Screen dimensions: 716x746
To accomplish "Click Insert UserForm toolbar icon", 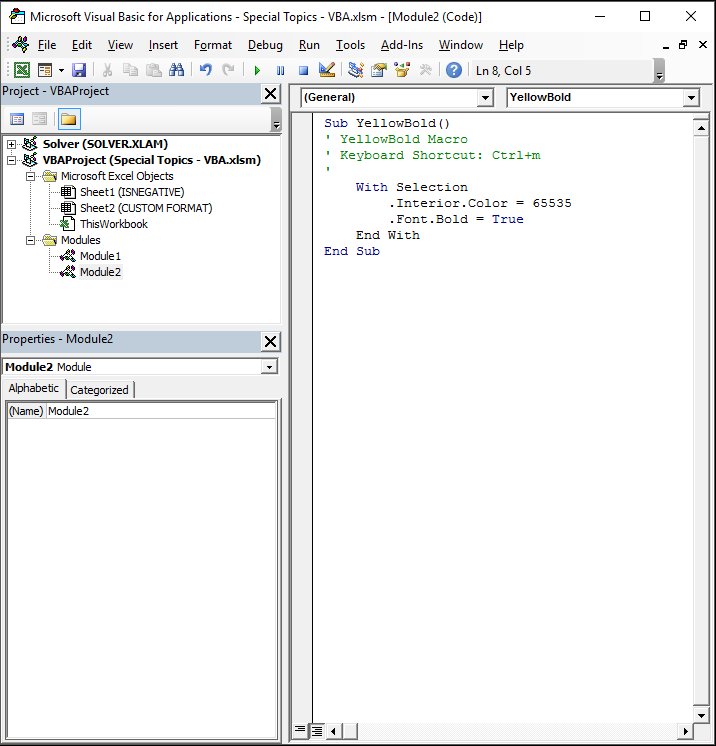I will point(45,70).
